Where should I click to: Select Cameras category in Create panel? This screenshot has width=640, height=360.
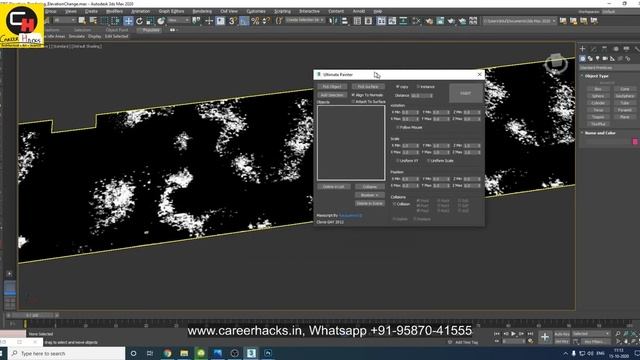tap(605, 59)
